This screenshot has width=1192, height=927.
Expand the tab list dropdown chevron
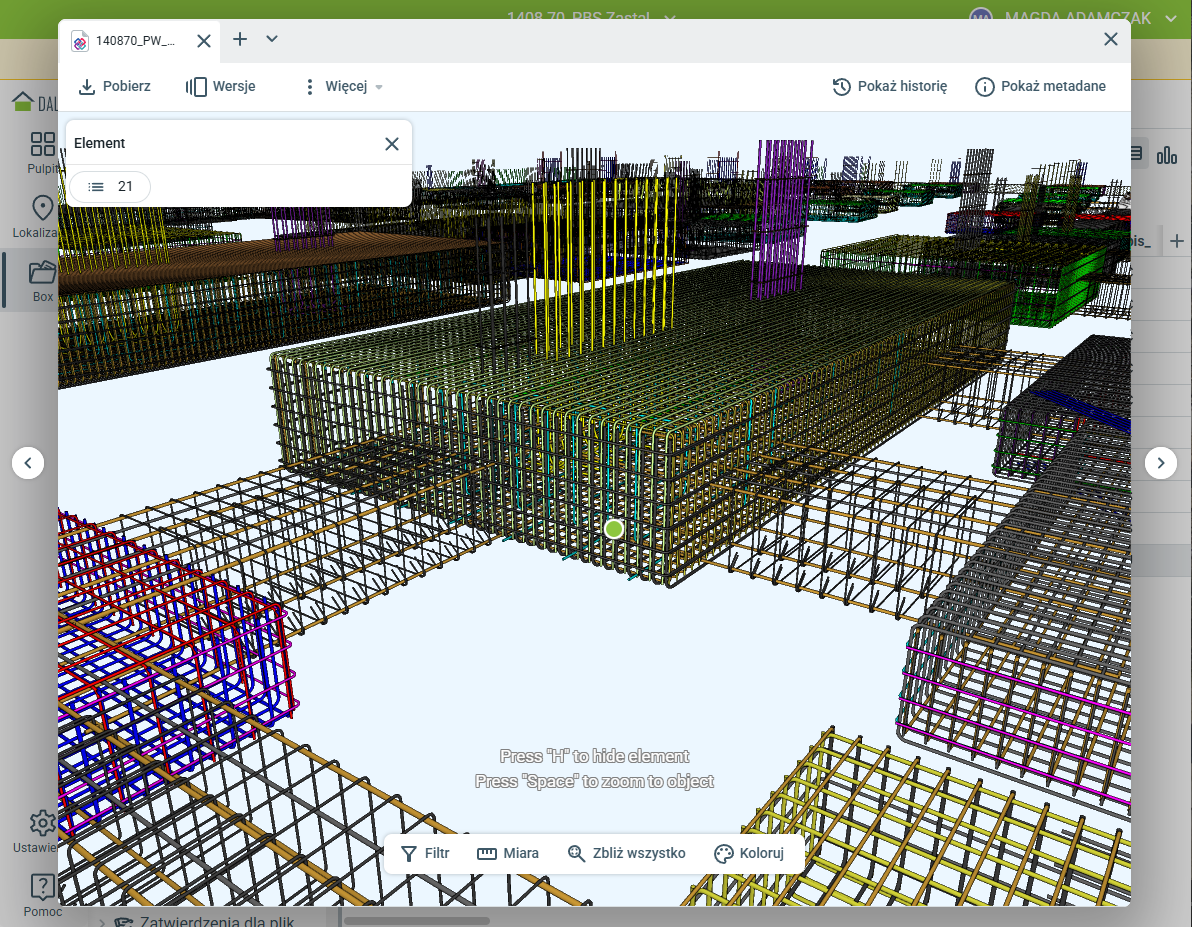pyautogui.click(x=272, y=40)
